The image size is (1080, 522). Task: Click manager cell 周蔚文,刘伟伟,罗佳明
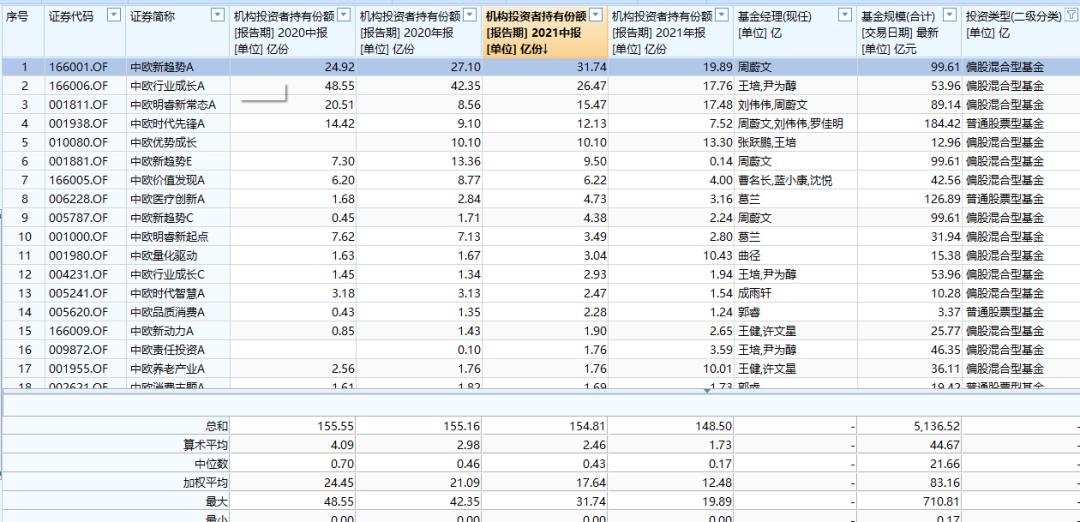click(790, 124)
